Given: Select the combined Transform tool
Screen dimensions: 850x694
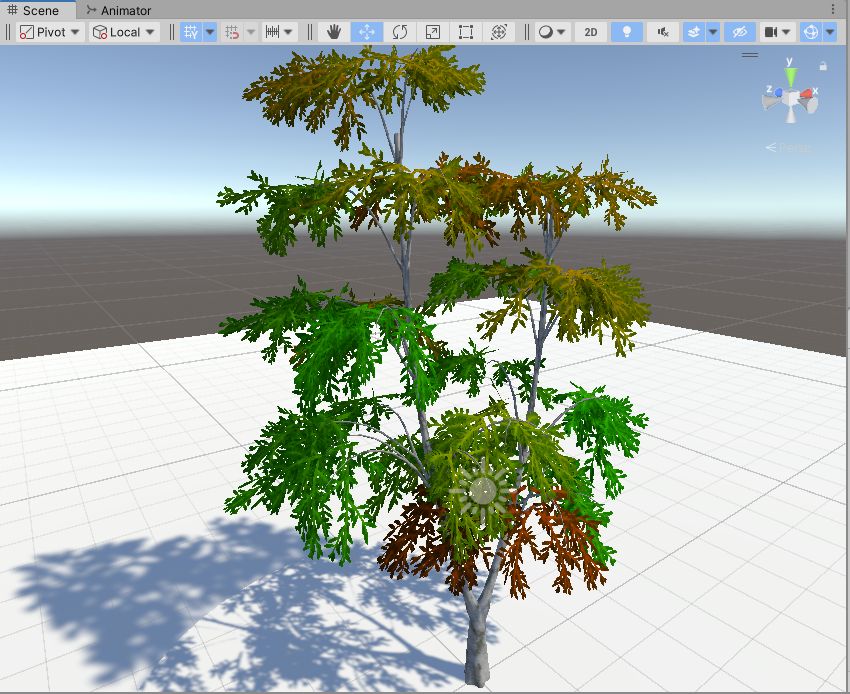Looking at the screenshot, I should pos(497,31).
